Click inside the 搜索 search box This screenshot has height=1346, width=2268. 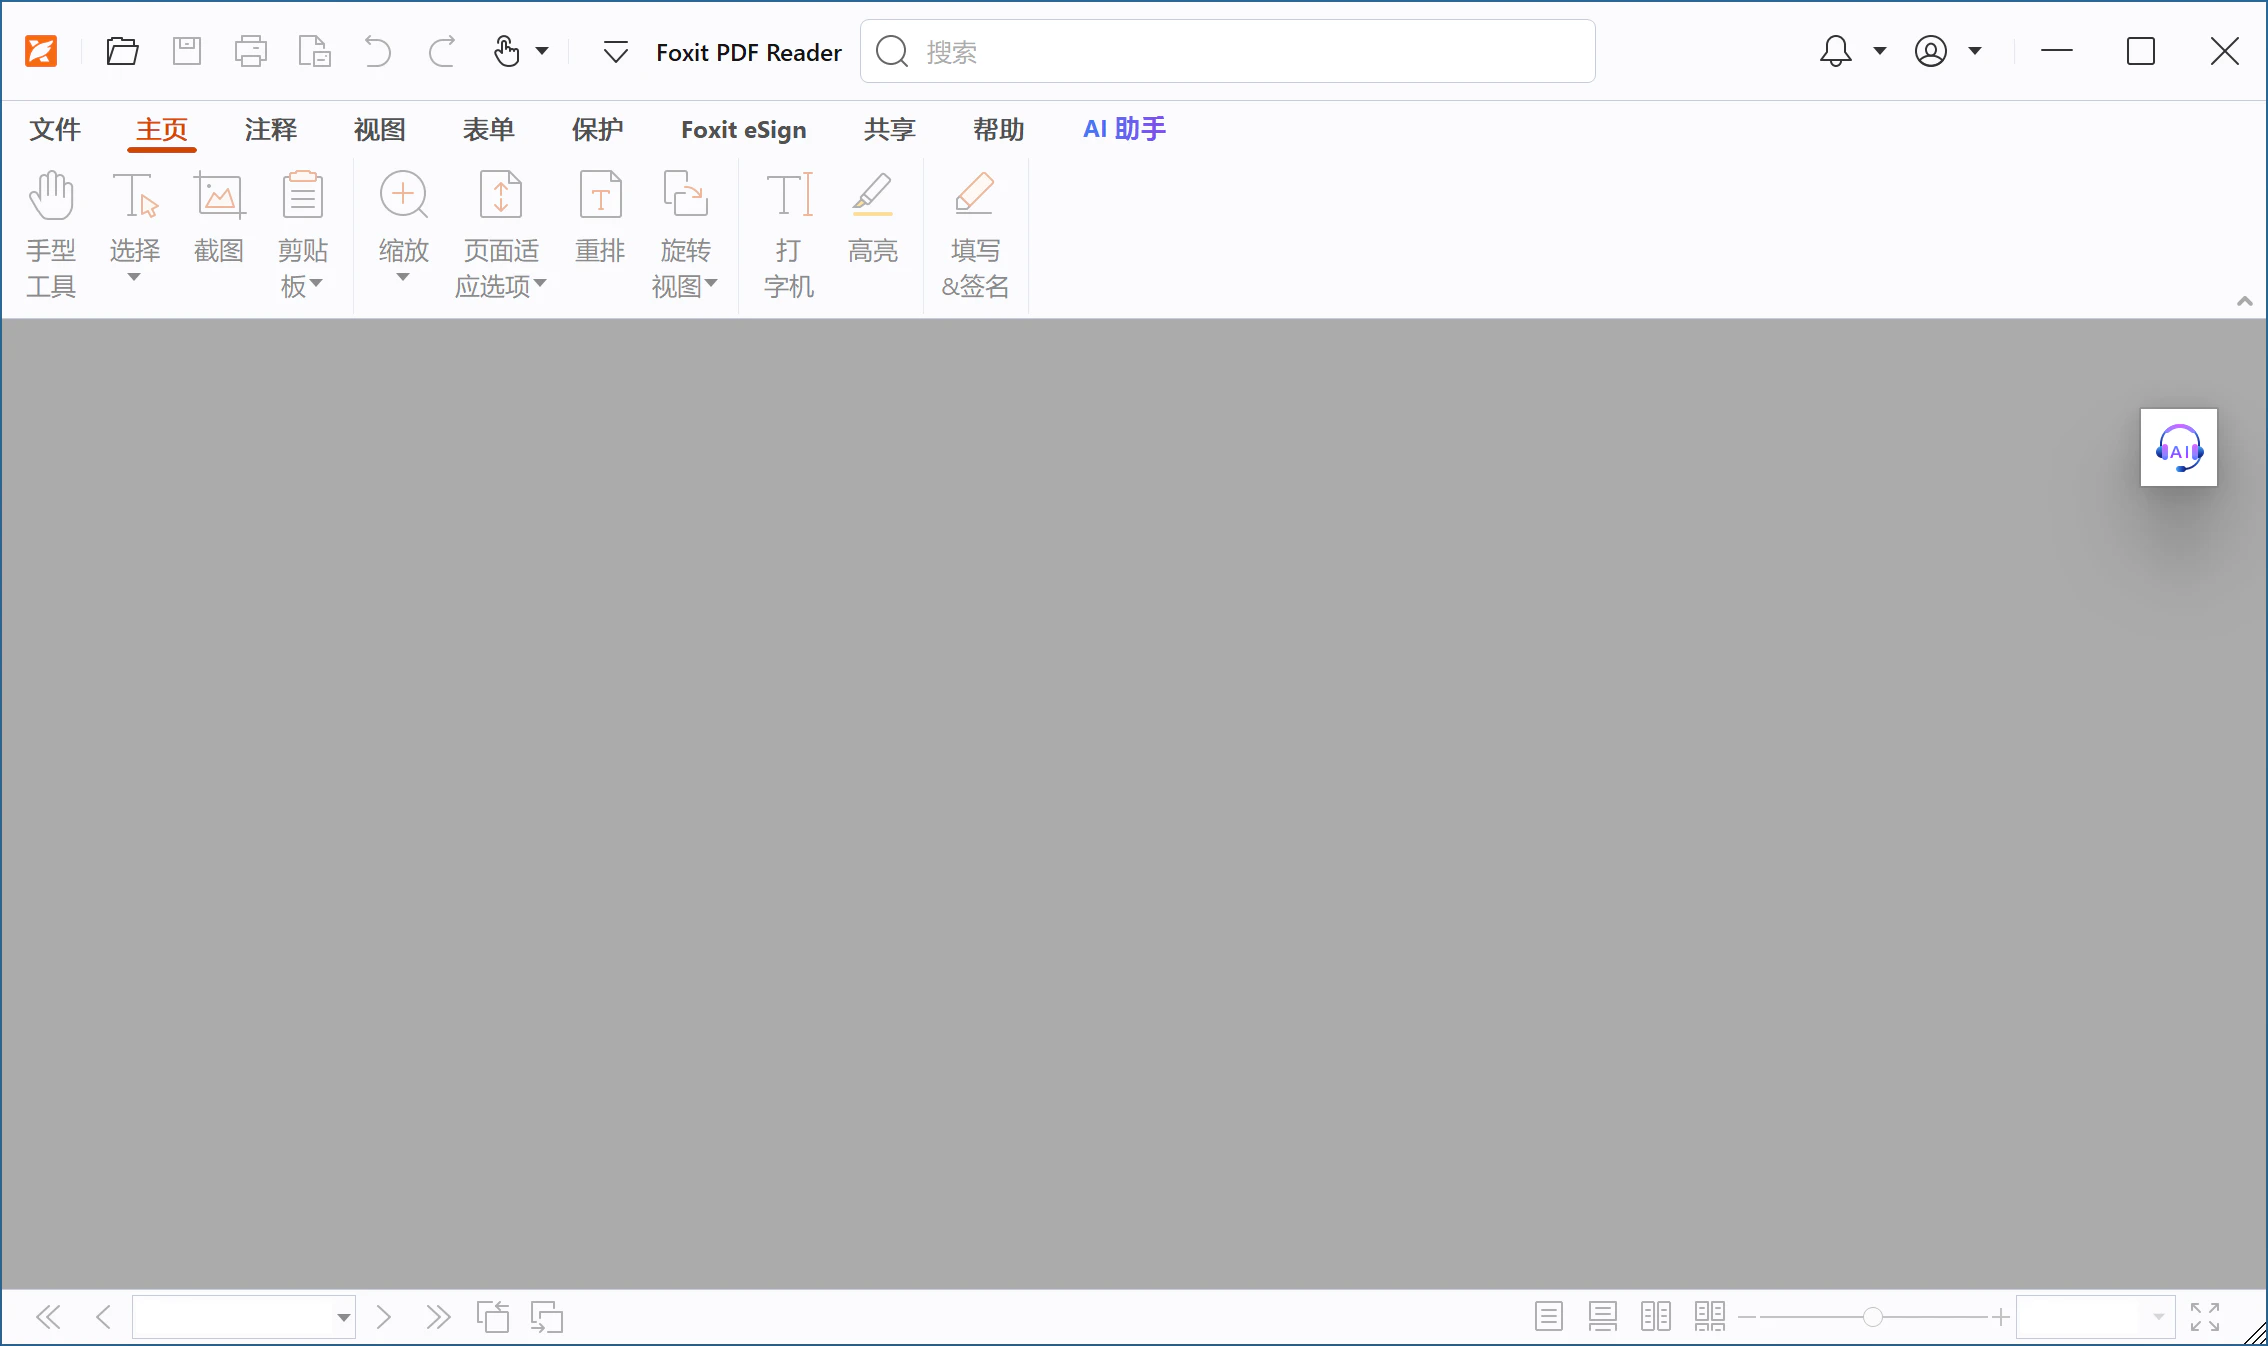click(x=1227, y=51)
